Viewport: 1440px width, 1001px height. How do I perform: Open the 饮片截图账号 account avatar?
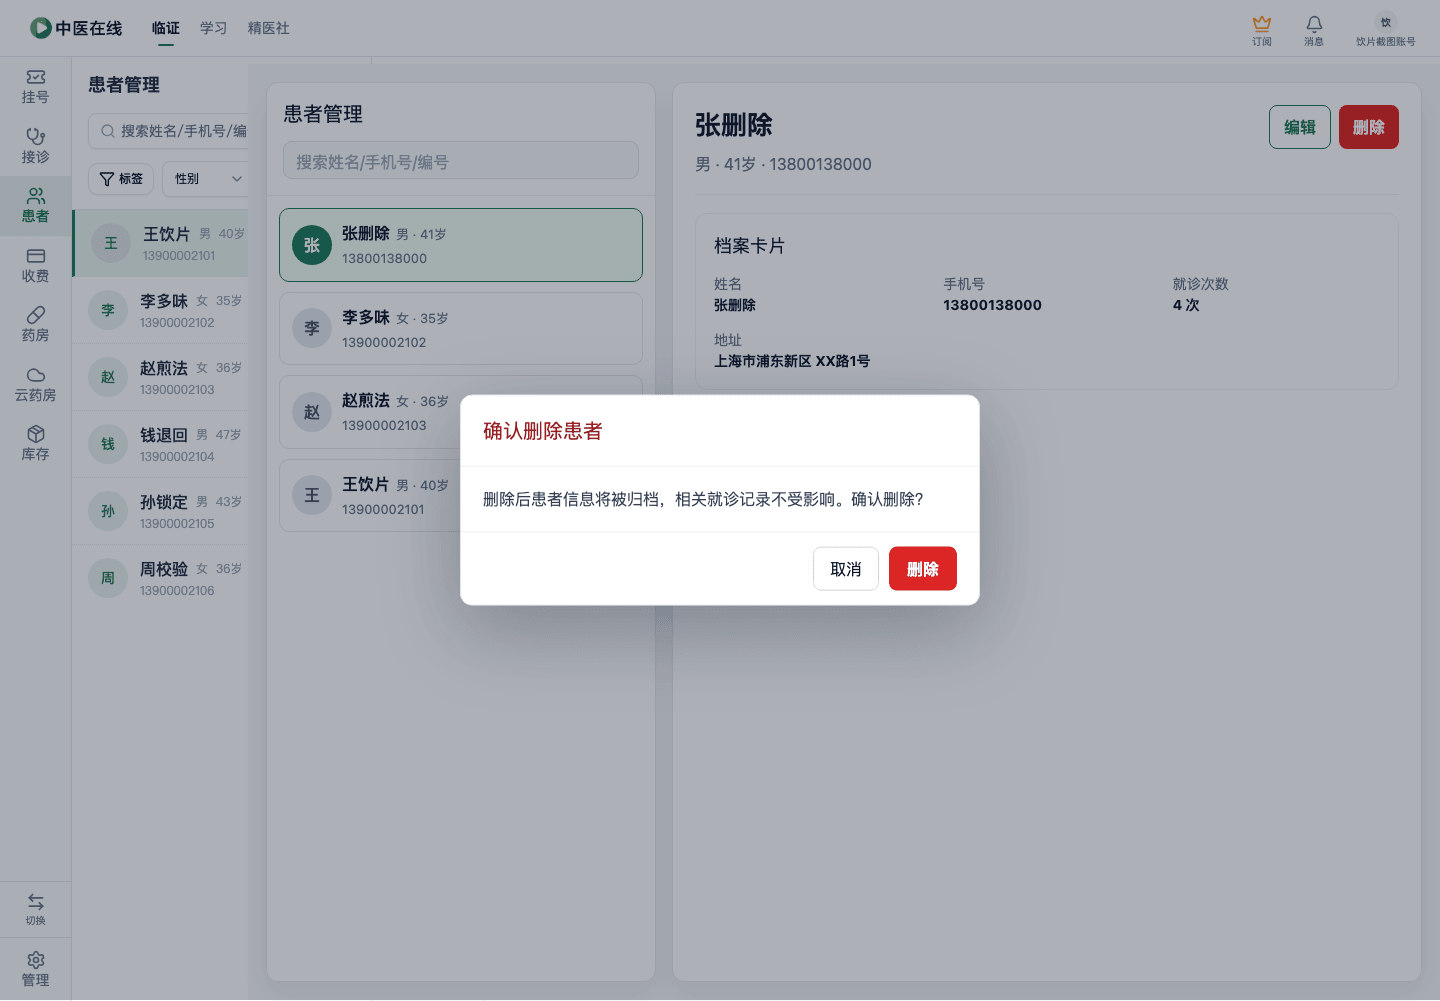(x=1386, y=22)
